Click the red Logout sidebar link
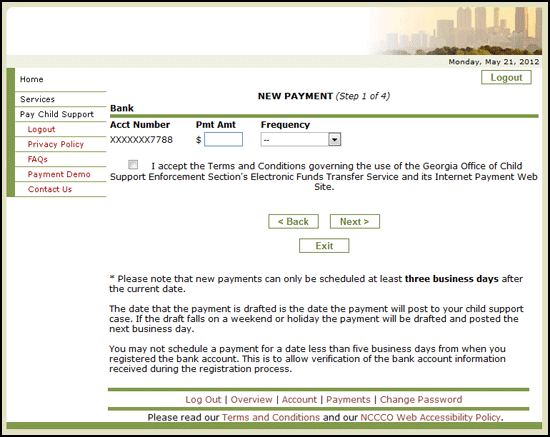550x437 pixels. pyautogui.click(x=41, y=129)
